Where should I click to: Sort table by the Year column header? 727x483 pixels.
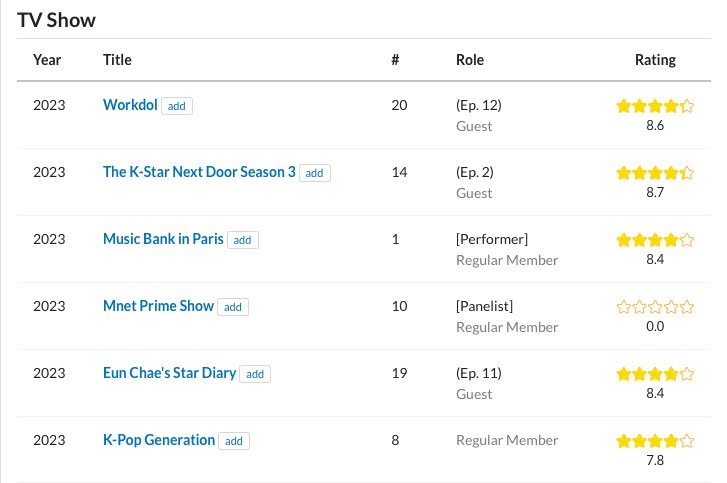coord(47,60)
